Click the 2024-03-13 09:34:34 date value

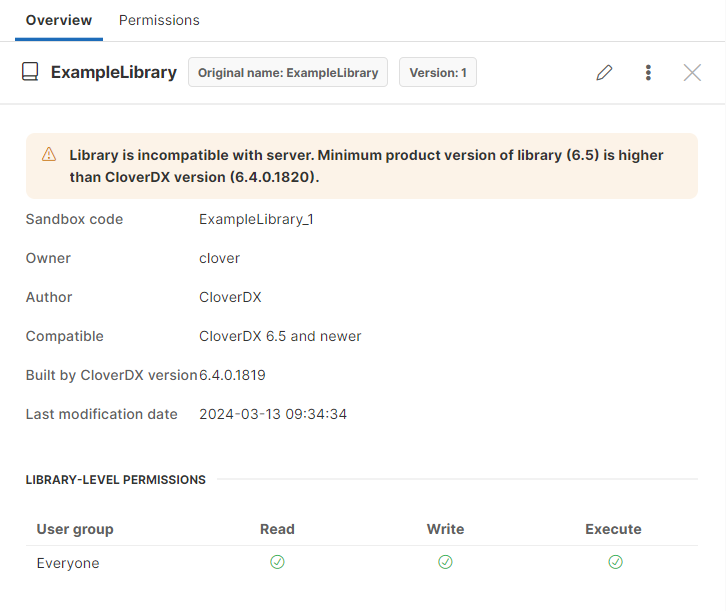273,414
